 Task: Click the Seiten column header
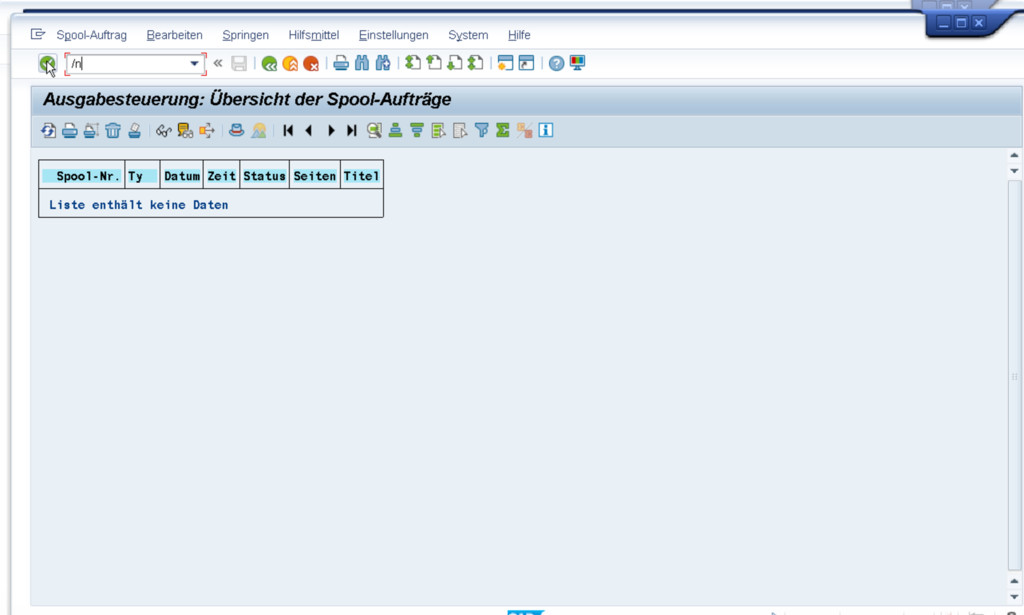click(x=315, y=176)
